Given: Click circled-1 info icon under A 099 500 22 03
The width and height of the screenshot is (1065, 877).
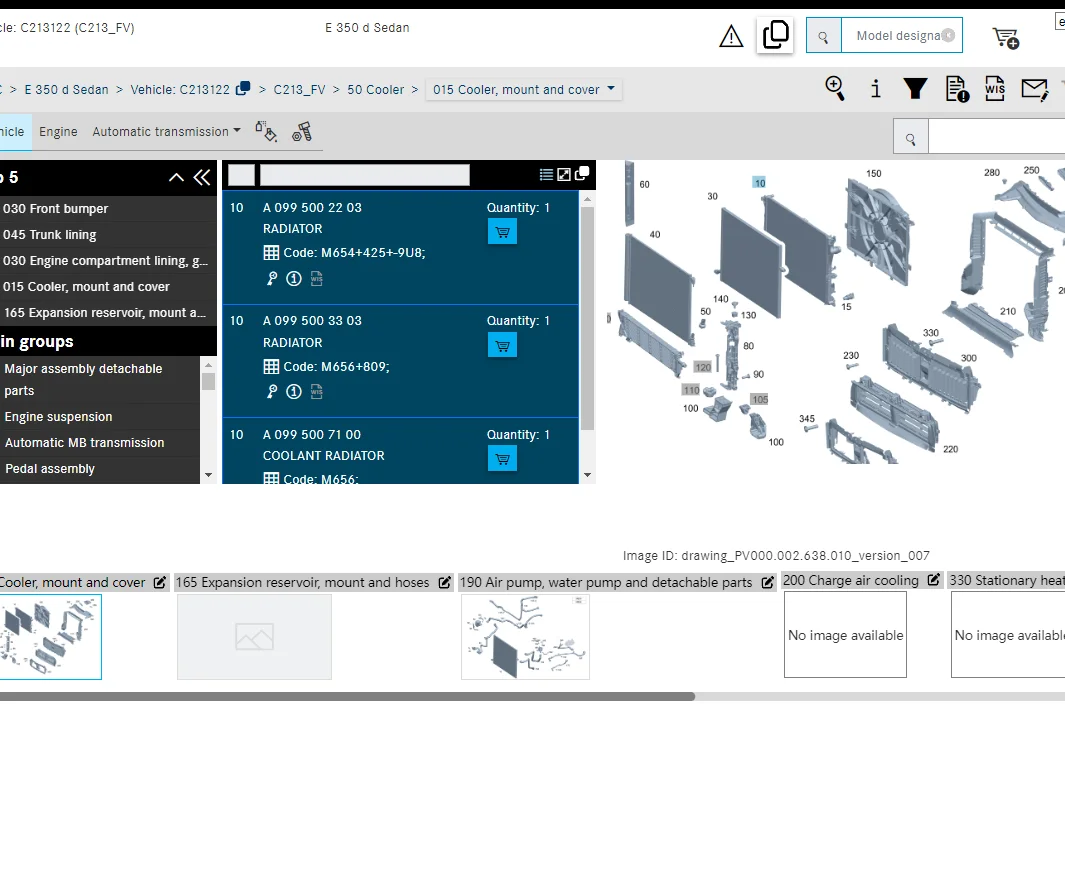Looking at the screenshot, I should pos(293,279).
